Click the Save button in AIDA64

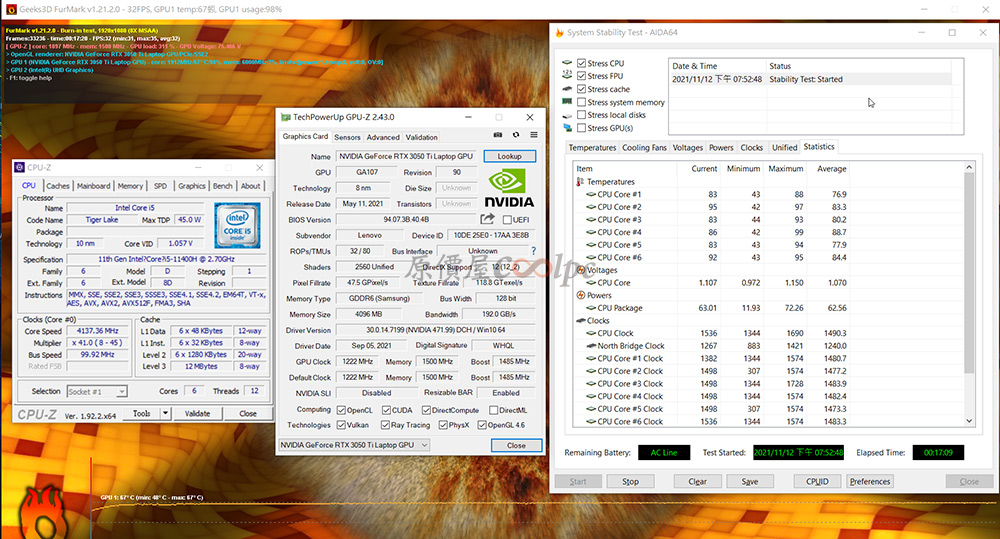click(x=750, y=482)
